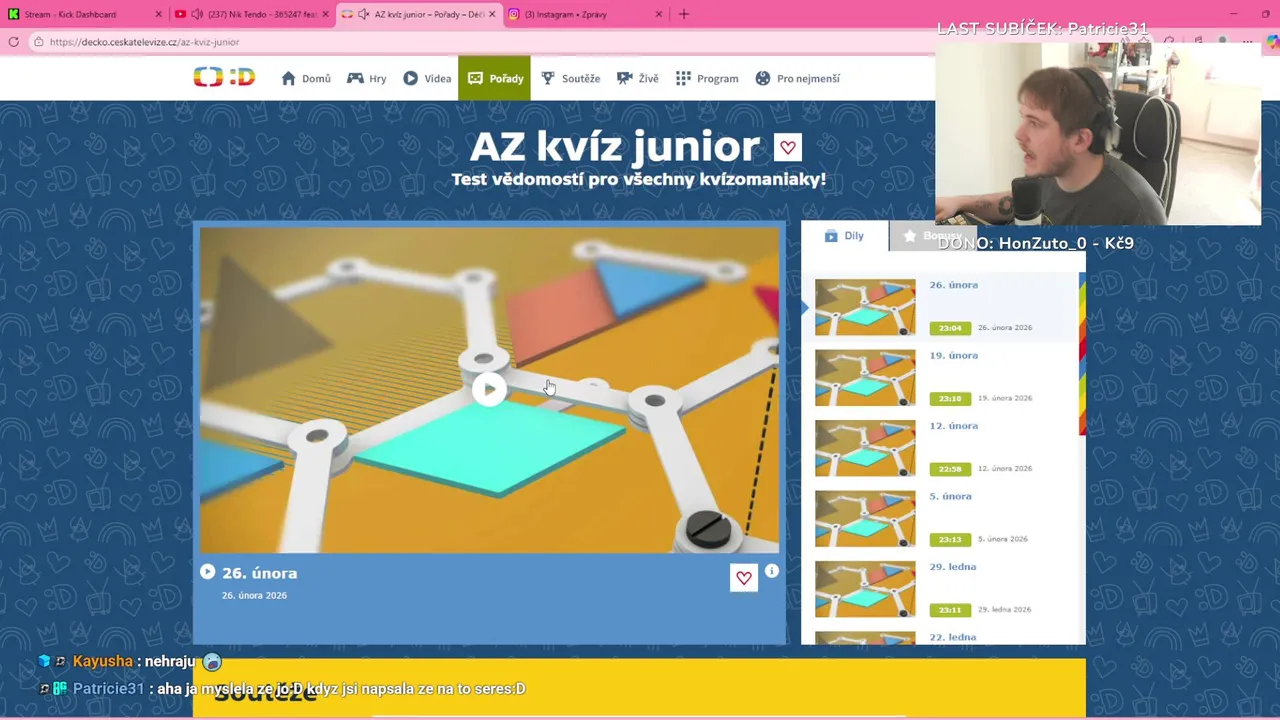Mute the YouTube tab via speaker icon
Image resolution: width=1280 pixels, height=720 pixels.
[197, 14]
